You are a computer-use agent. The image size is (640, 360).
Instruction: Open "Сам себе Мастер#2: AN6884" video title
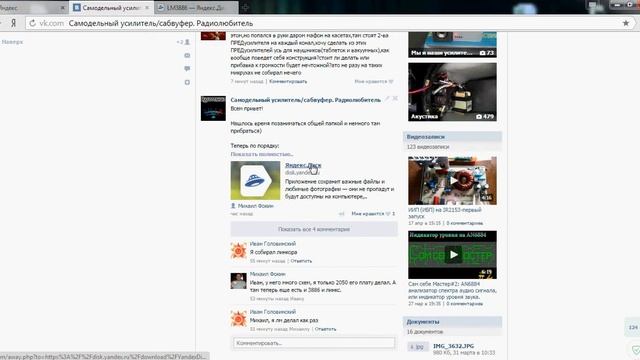coord(452,291)
